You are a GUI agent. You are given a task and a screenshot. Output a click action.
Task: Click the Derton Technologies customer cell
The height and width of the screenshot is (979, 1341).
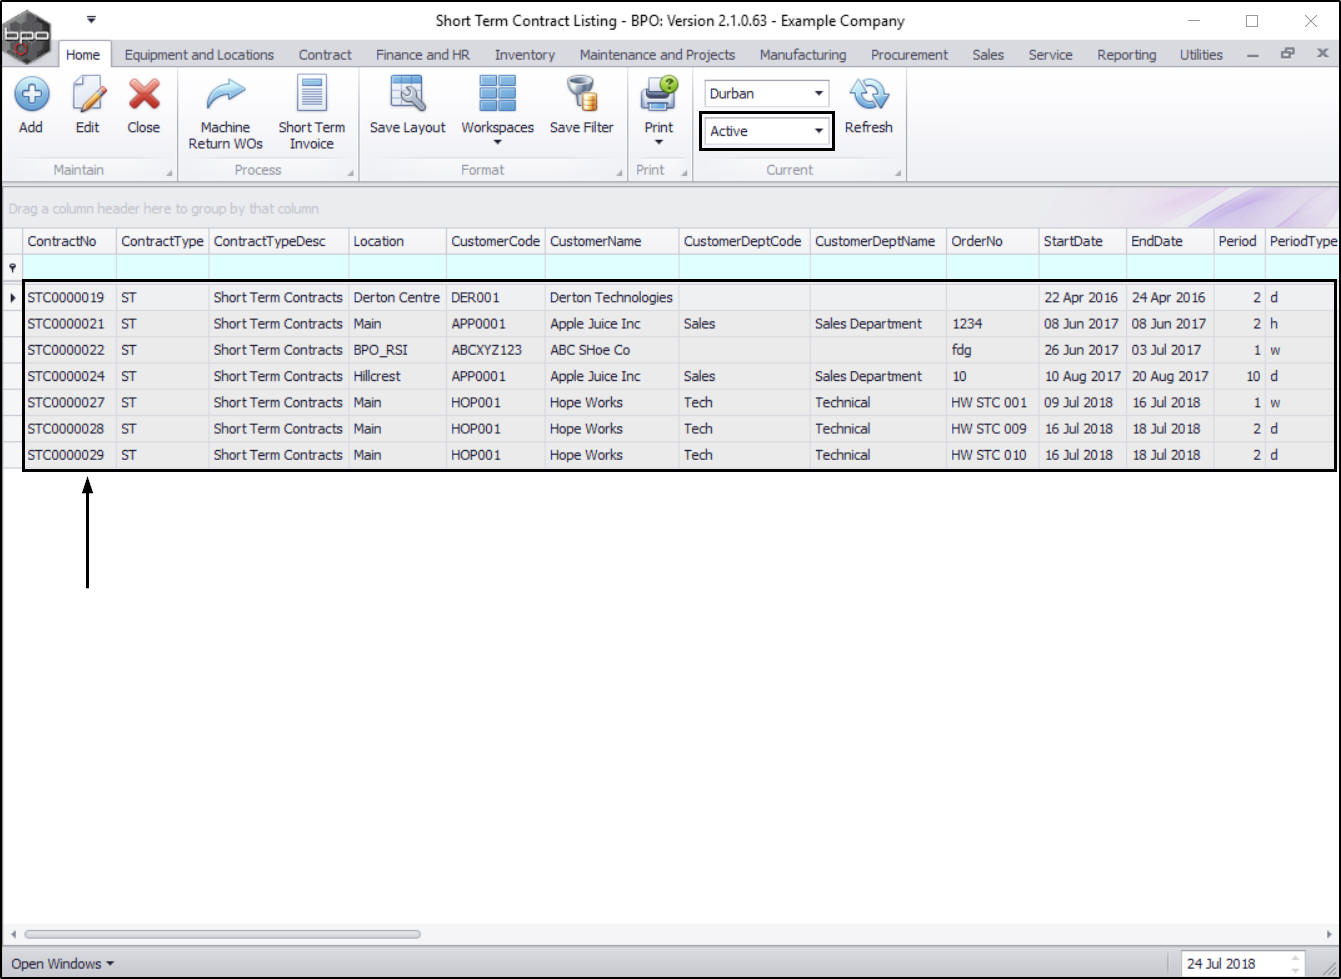(611, 297)
